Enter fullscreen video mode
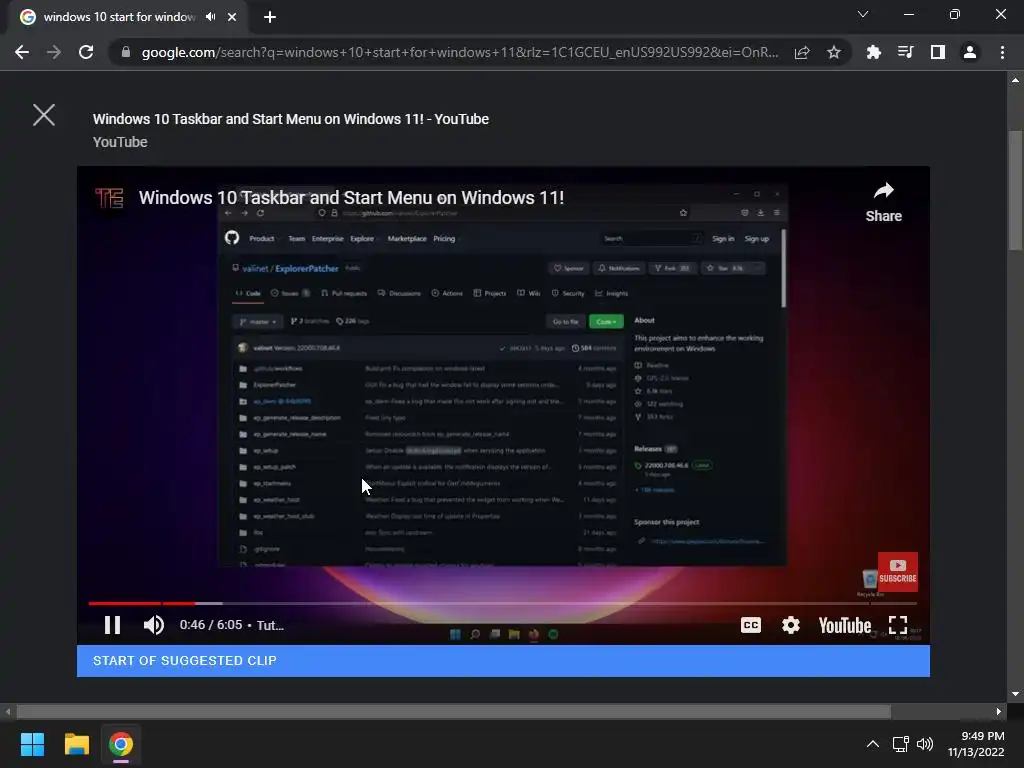Viewport: 1024px width, 768px height. click(x=898, y=625)
